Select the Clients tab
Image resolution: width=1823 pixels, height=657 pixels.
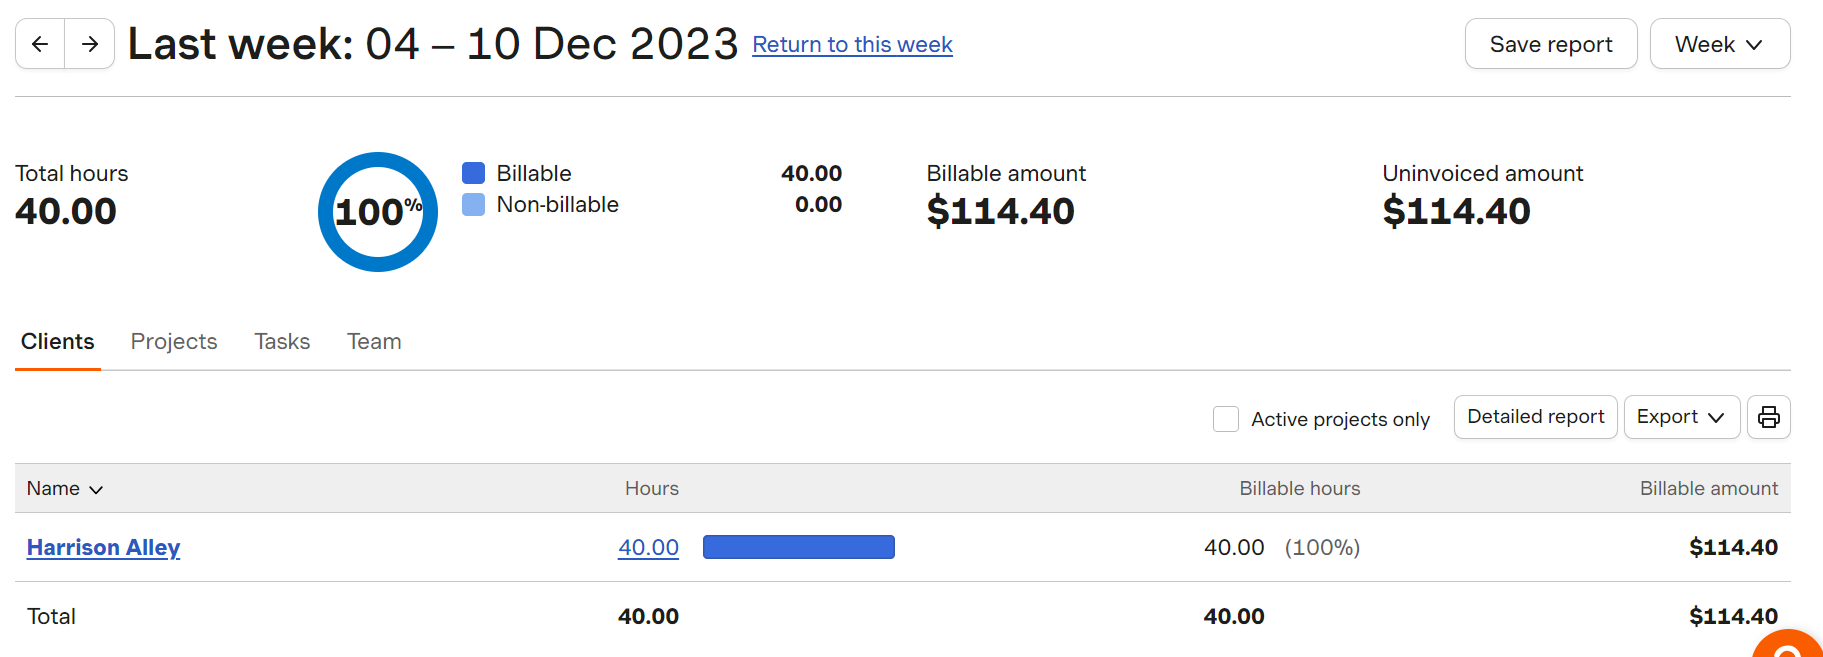coord(58,342)
